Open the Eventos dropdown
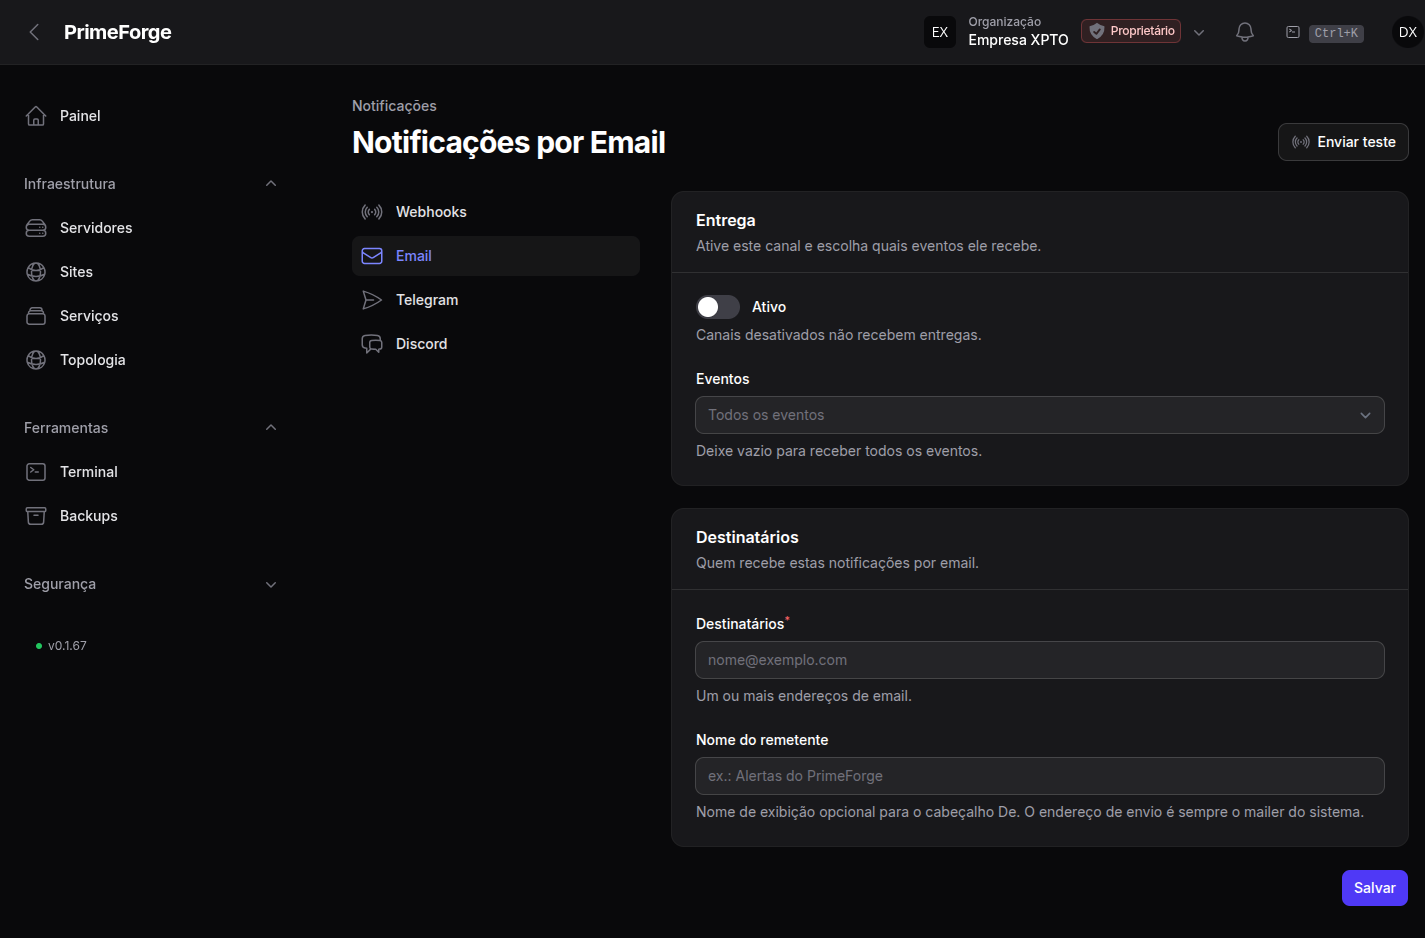This screenshot has width=1425, height=938. [1040, 415]
